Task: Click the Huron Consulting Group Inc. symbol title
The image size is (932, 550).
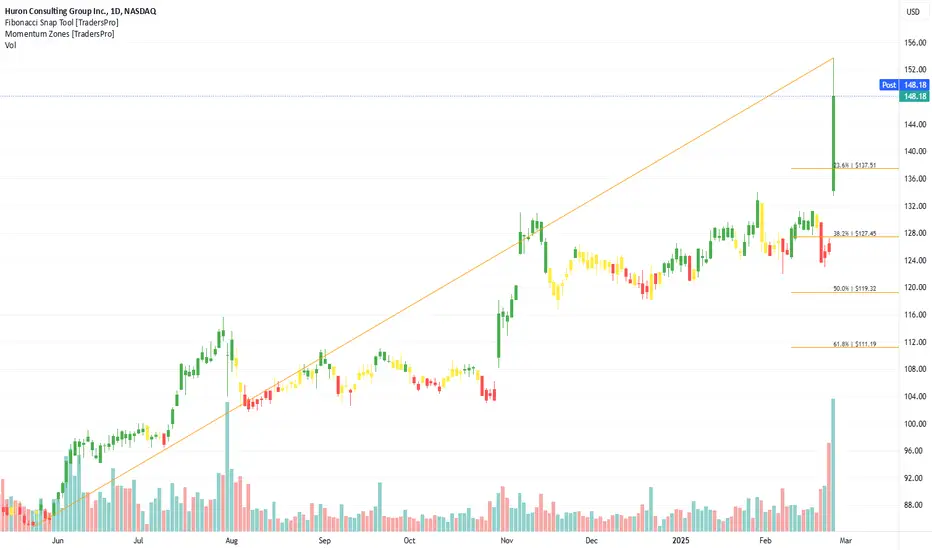Action: [x=80, y=11]
